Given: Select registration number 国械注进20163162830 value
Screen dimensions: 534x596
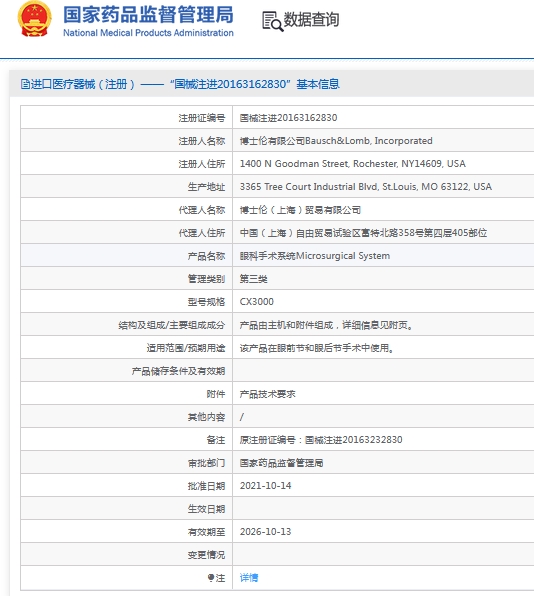Looking at the screenshot, I should click(x=288, y=118).
